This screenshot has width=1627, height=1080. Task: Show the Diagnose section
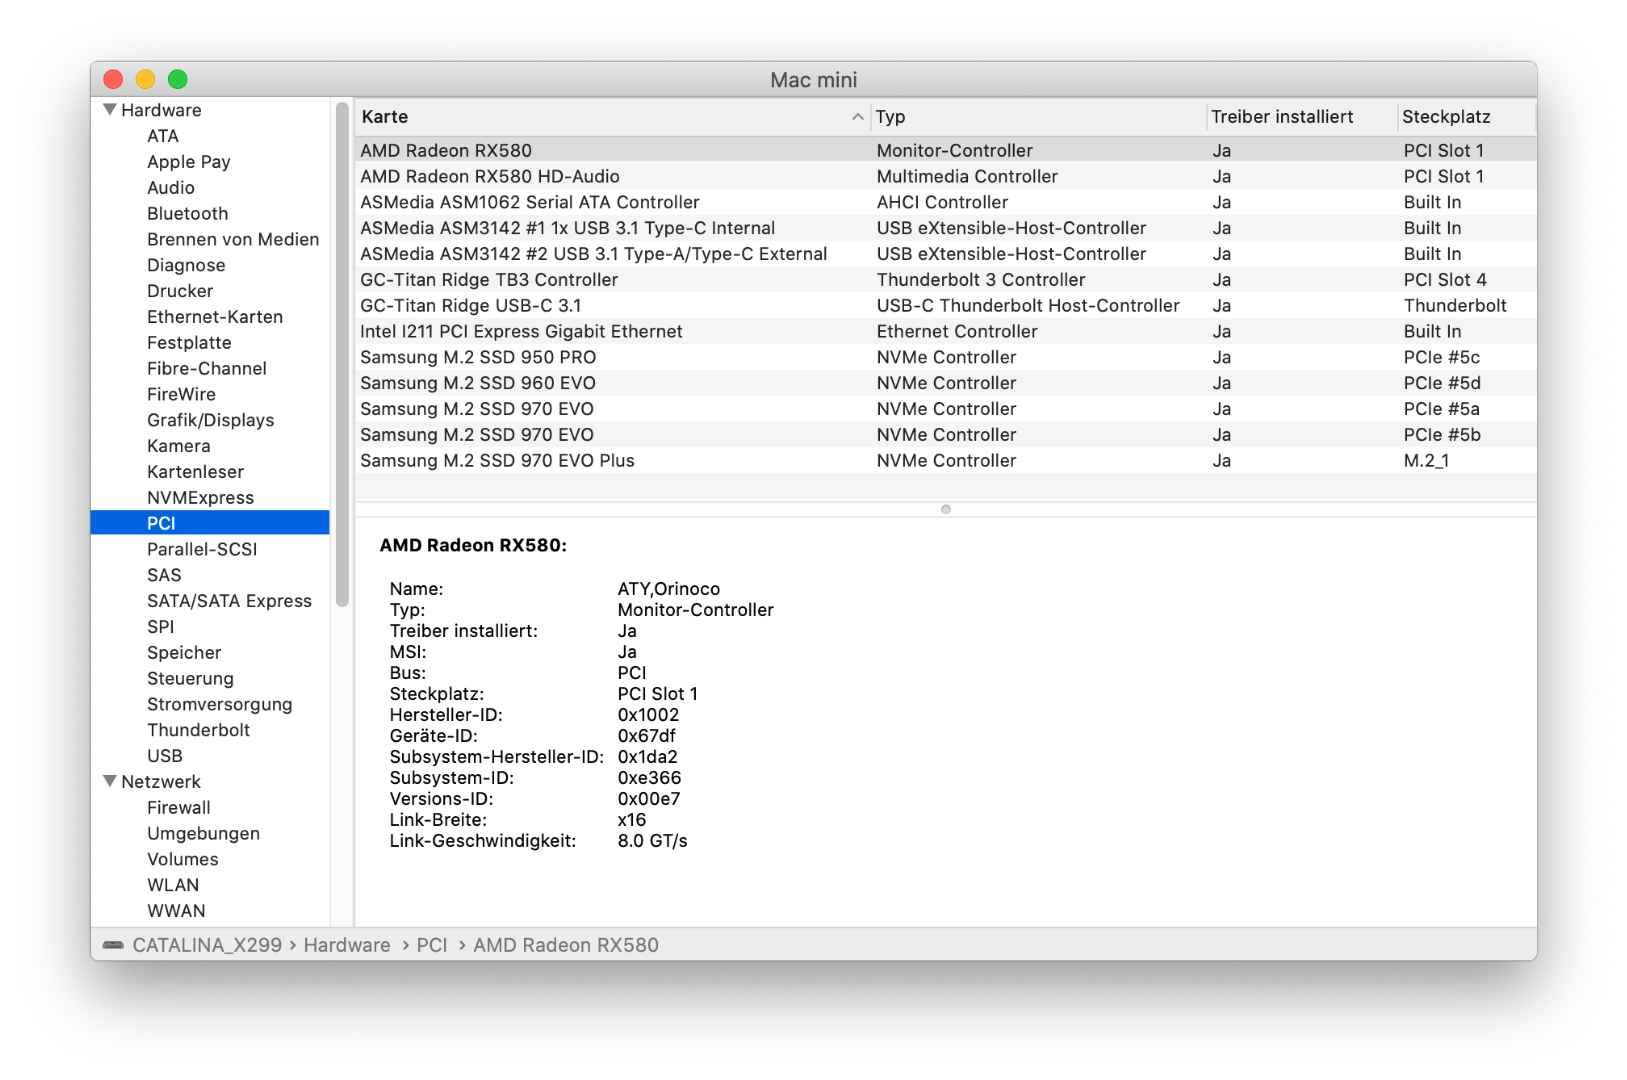point(186,266)
